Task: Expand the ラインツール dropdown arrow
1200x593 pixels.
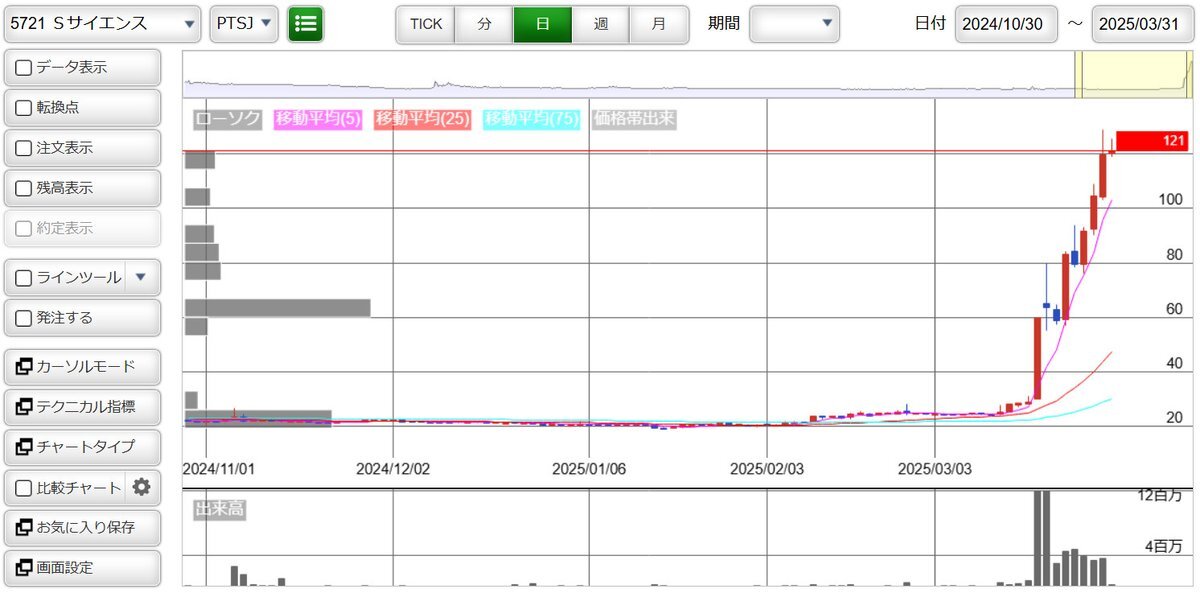Action: tap(140, 277)
